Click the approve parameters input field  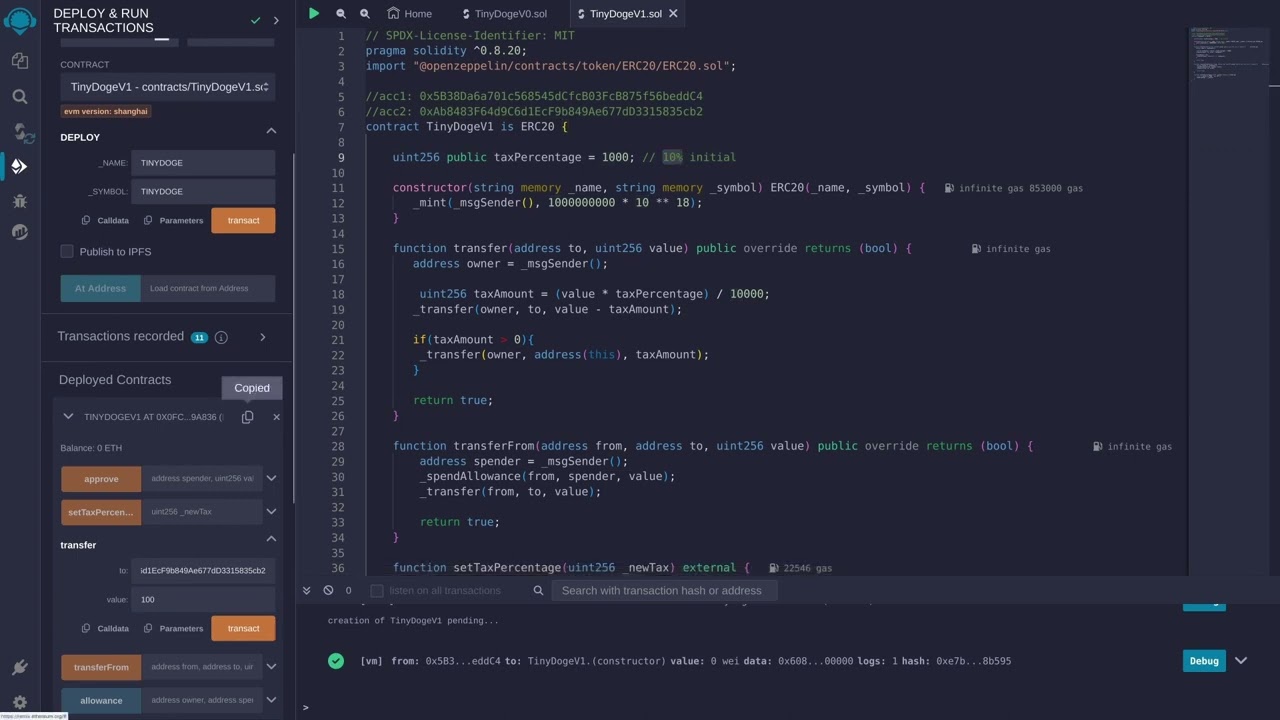click(202, 479)
